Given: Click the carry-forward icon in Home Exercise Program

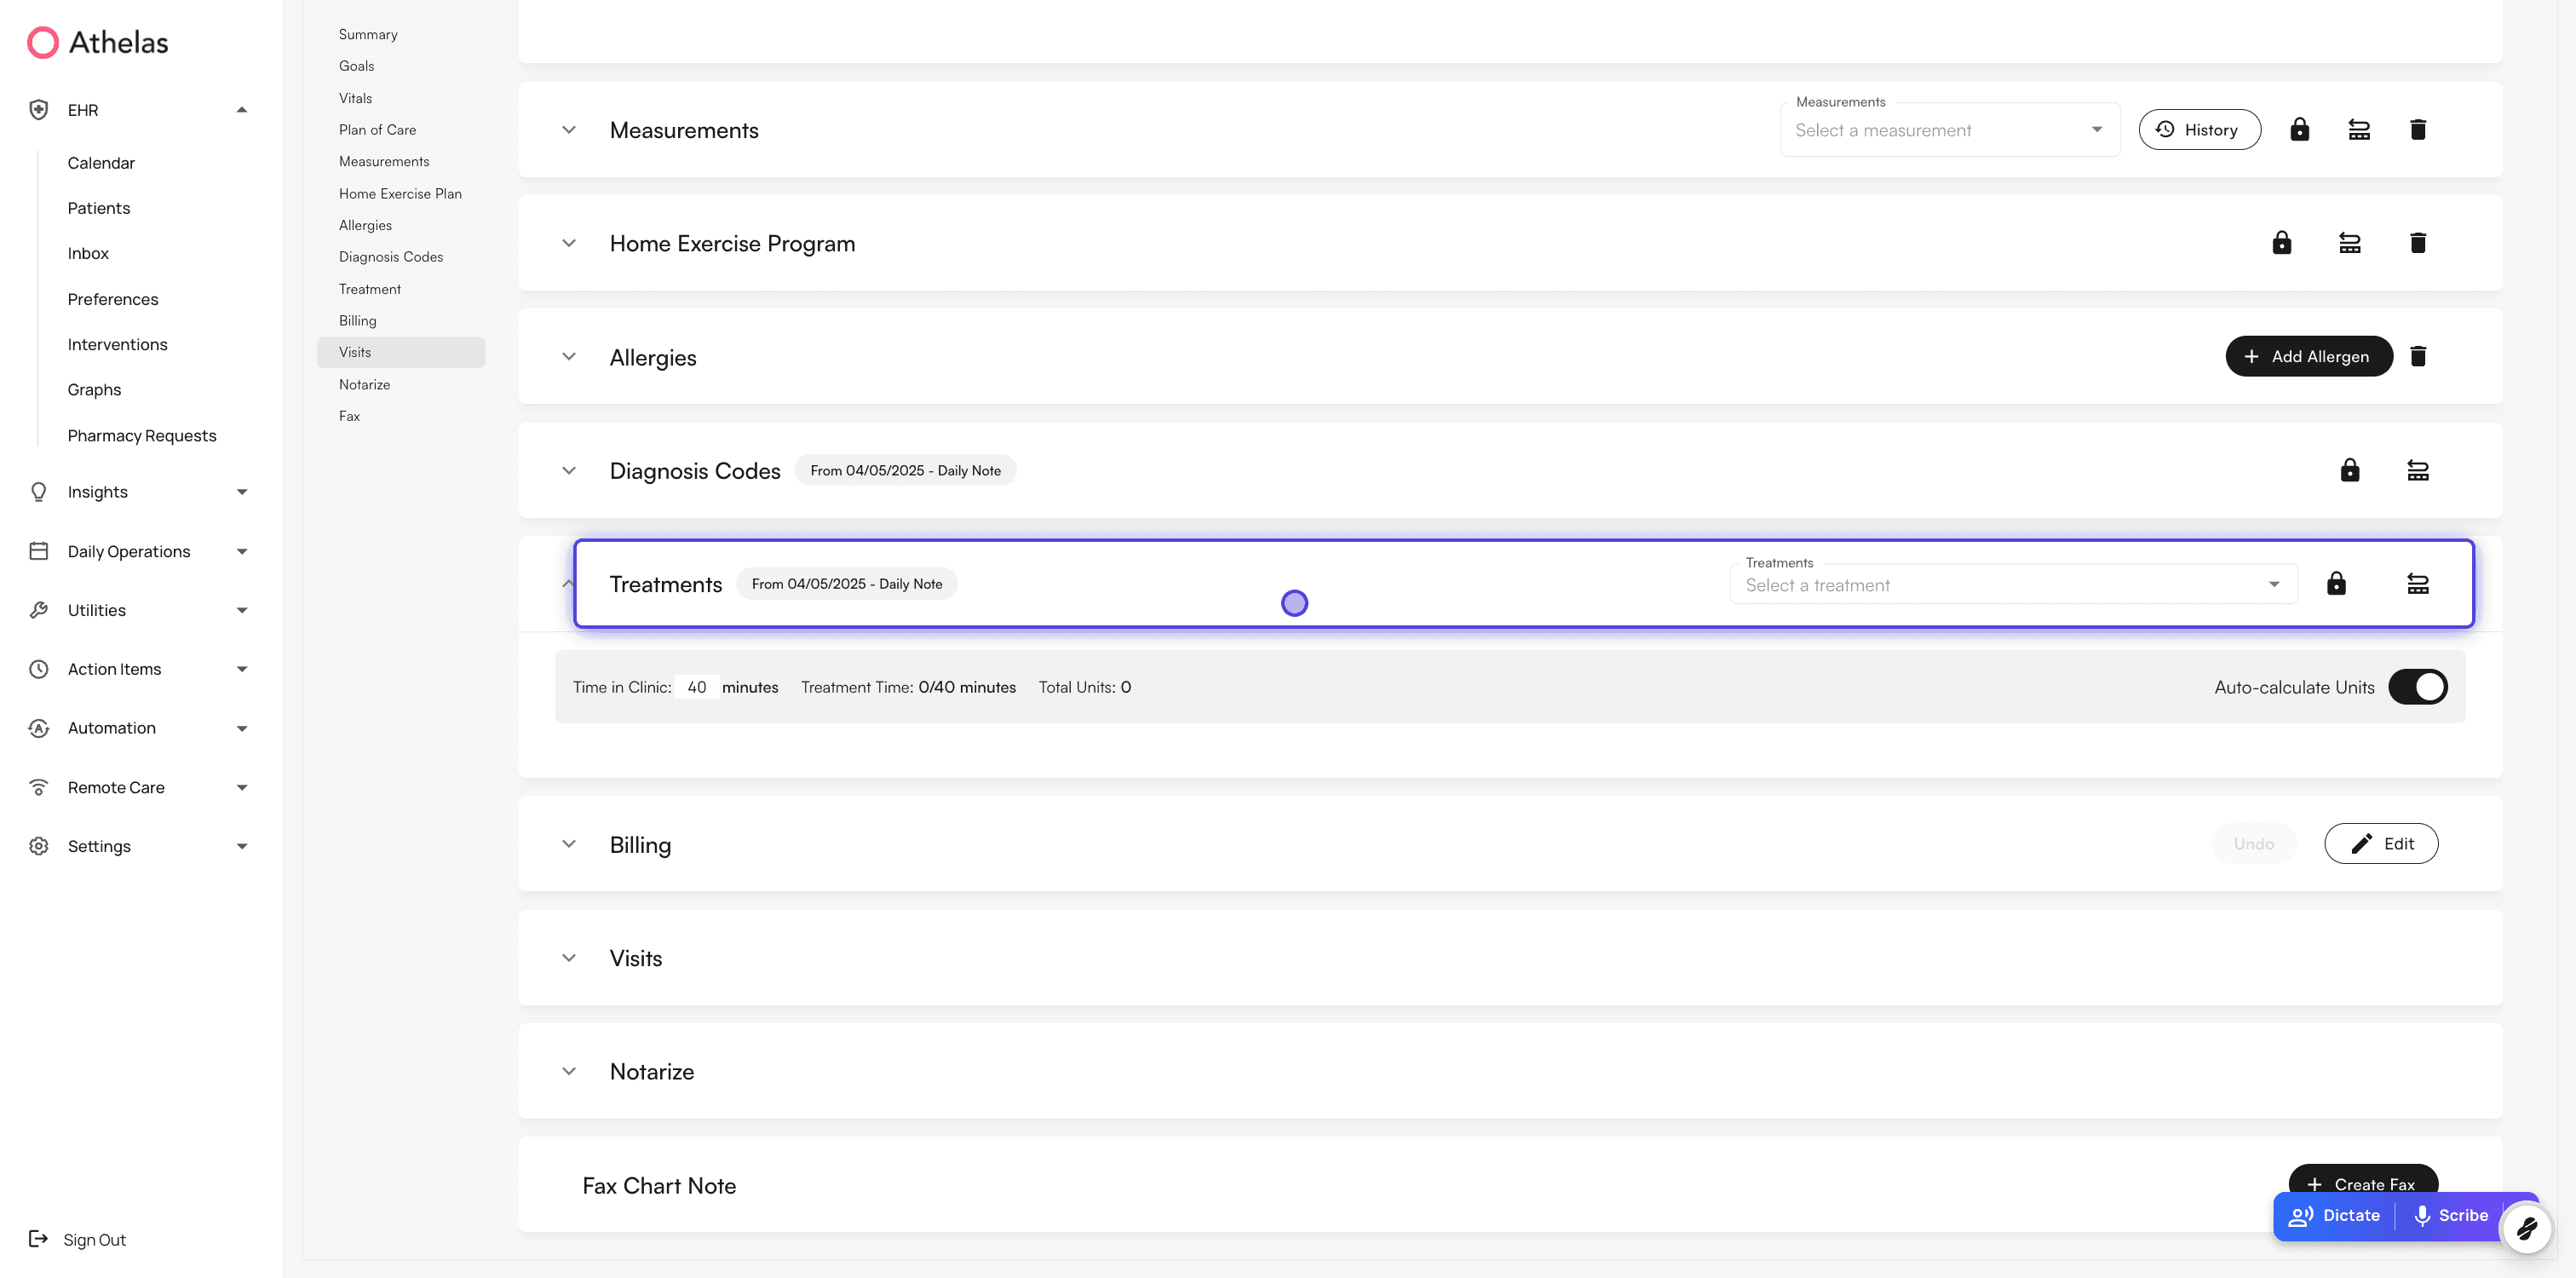Looking at the screenshot, I should tap(2349, 243).
